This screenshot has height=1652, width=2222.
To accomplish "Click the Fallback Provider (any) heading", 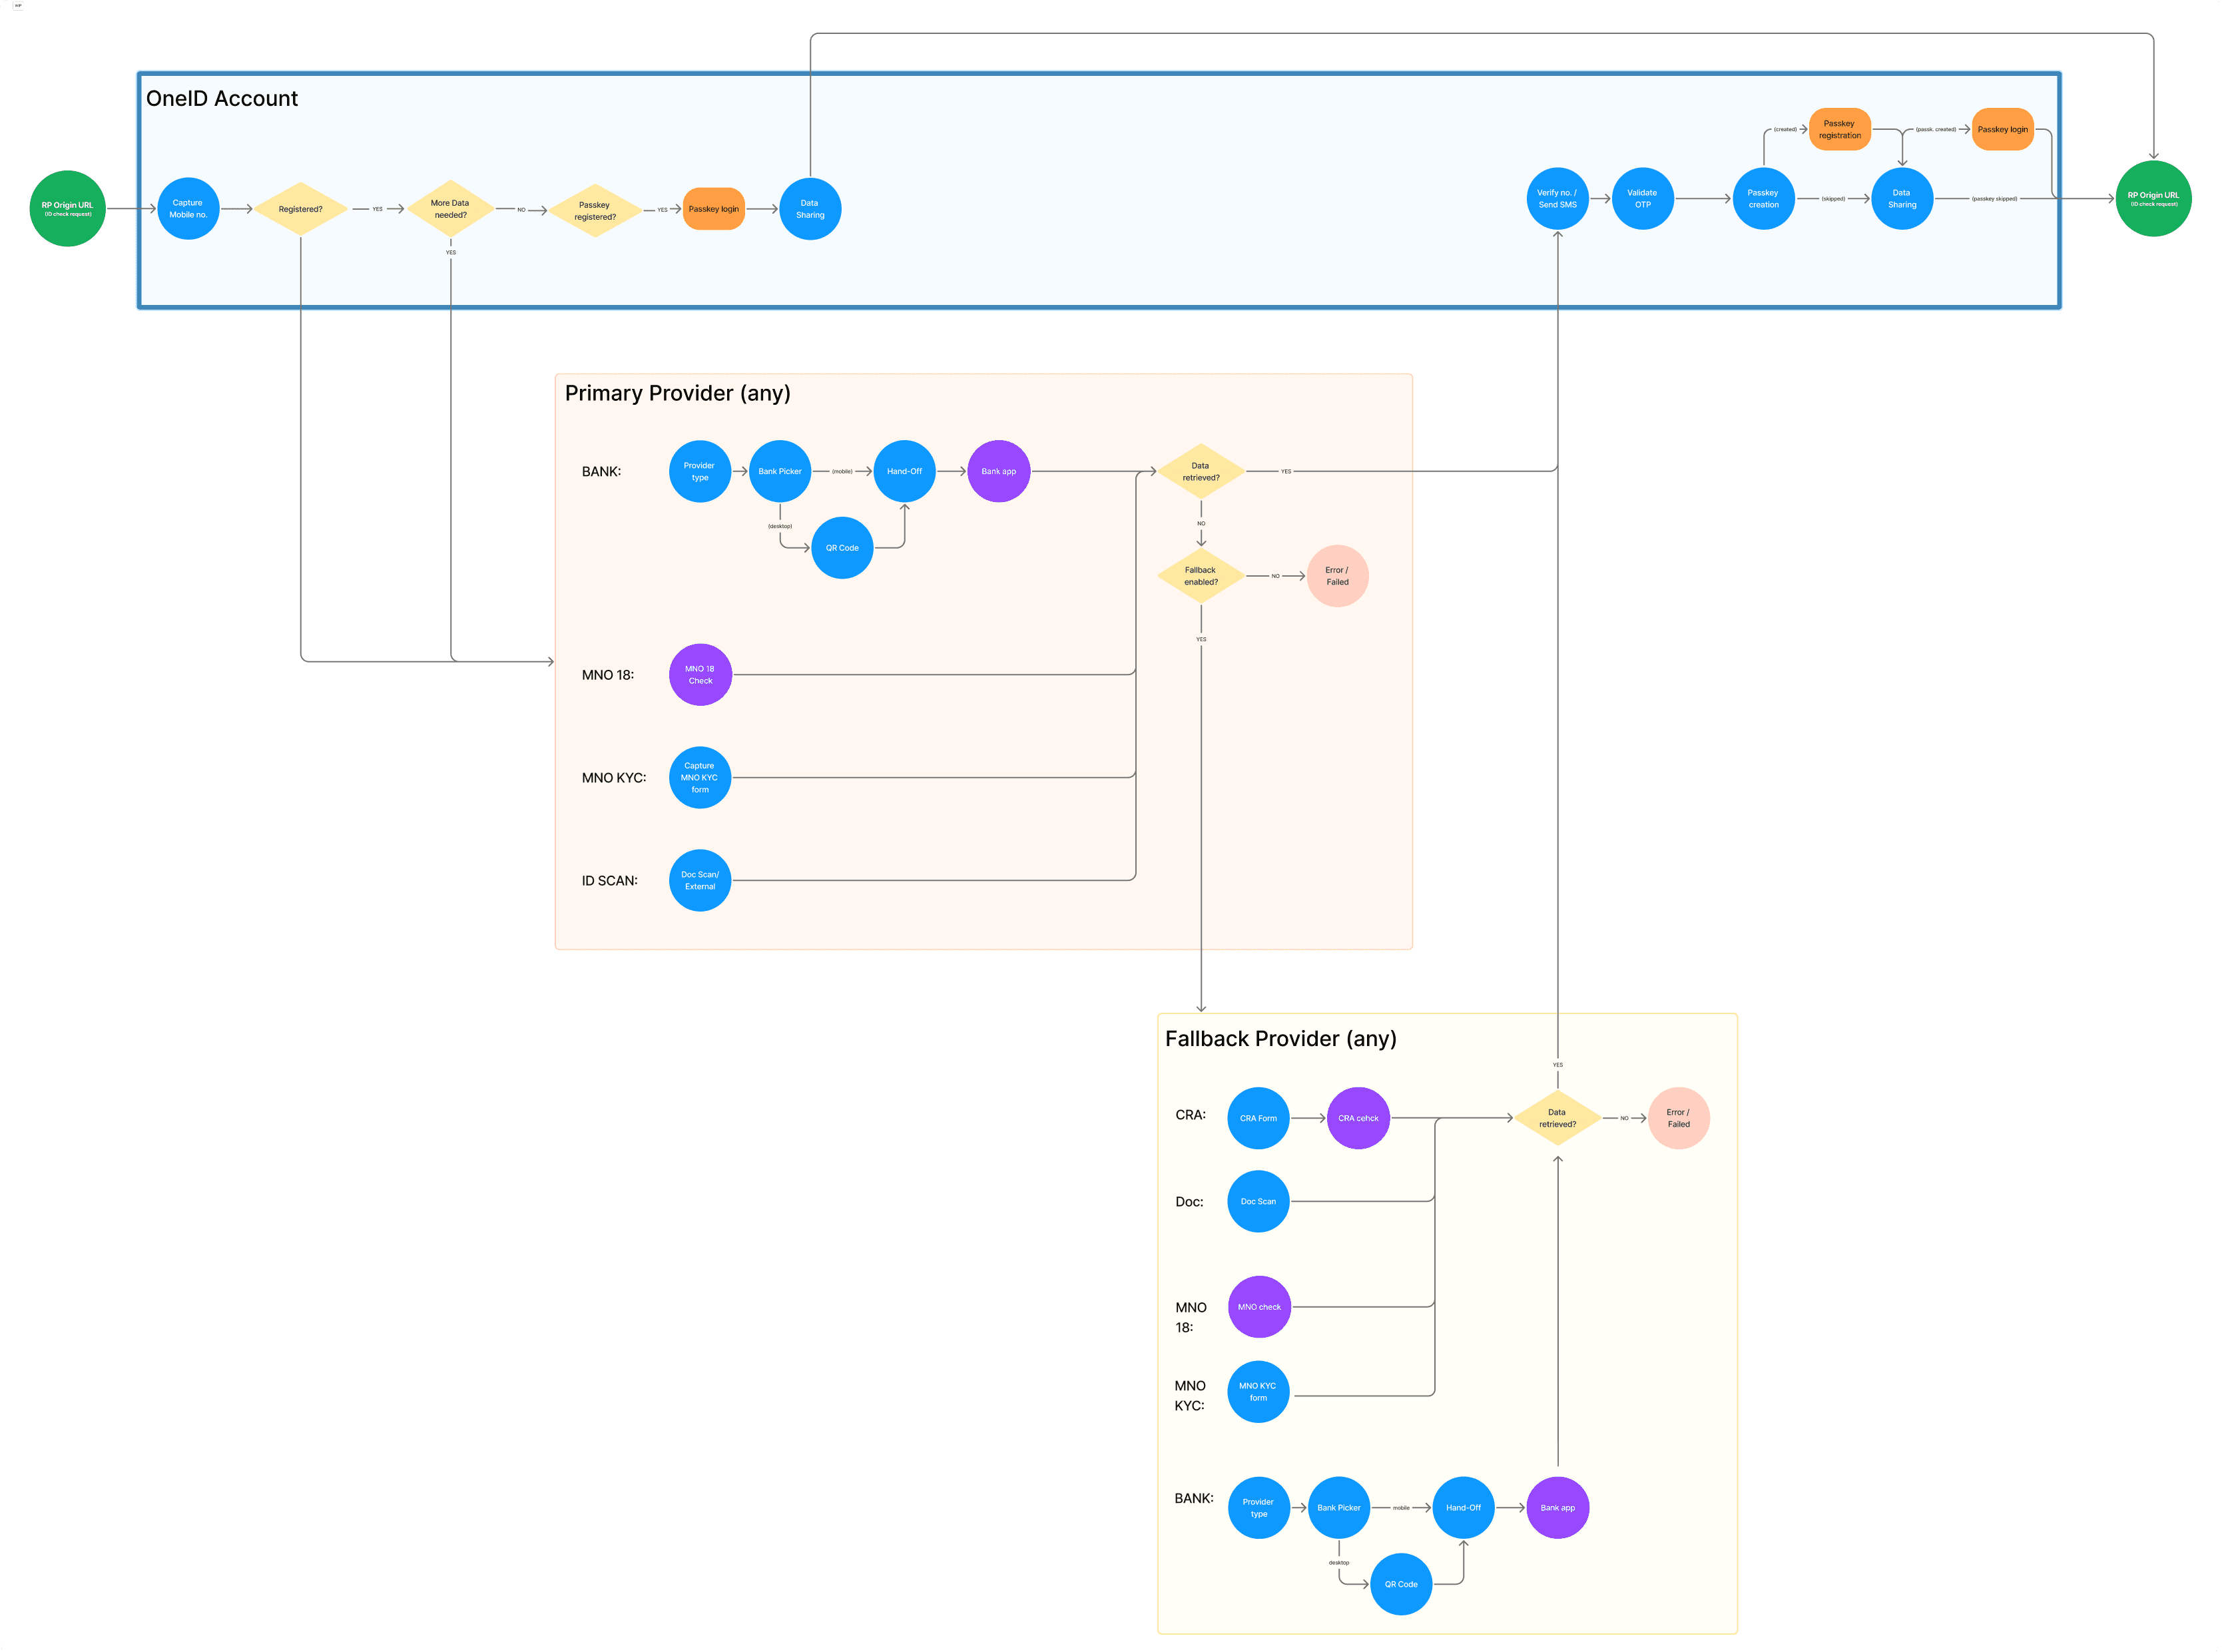I will click(1280, 1039).
